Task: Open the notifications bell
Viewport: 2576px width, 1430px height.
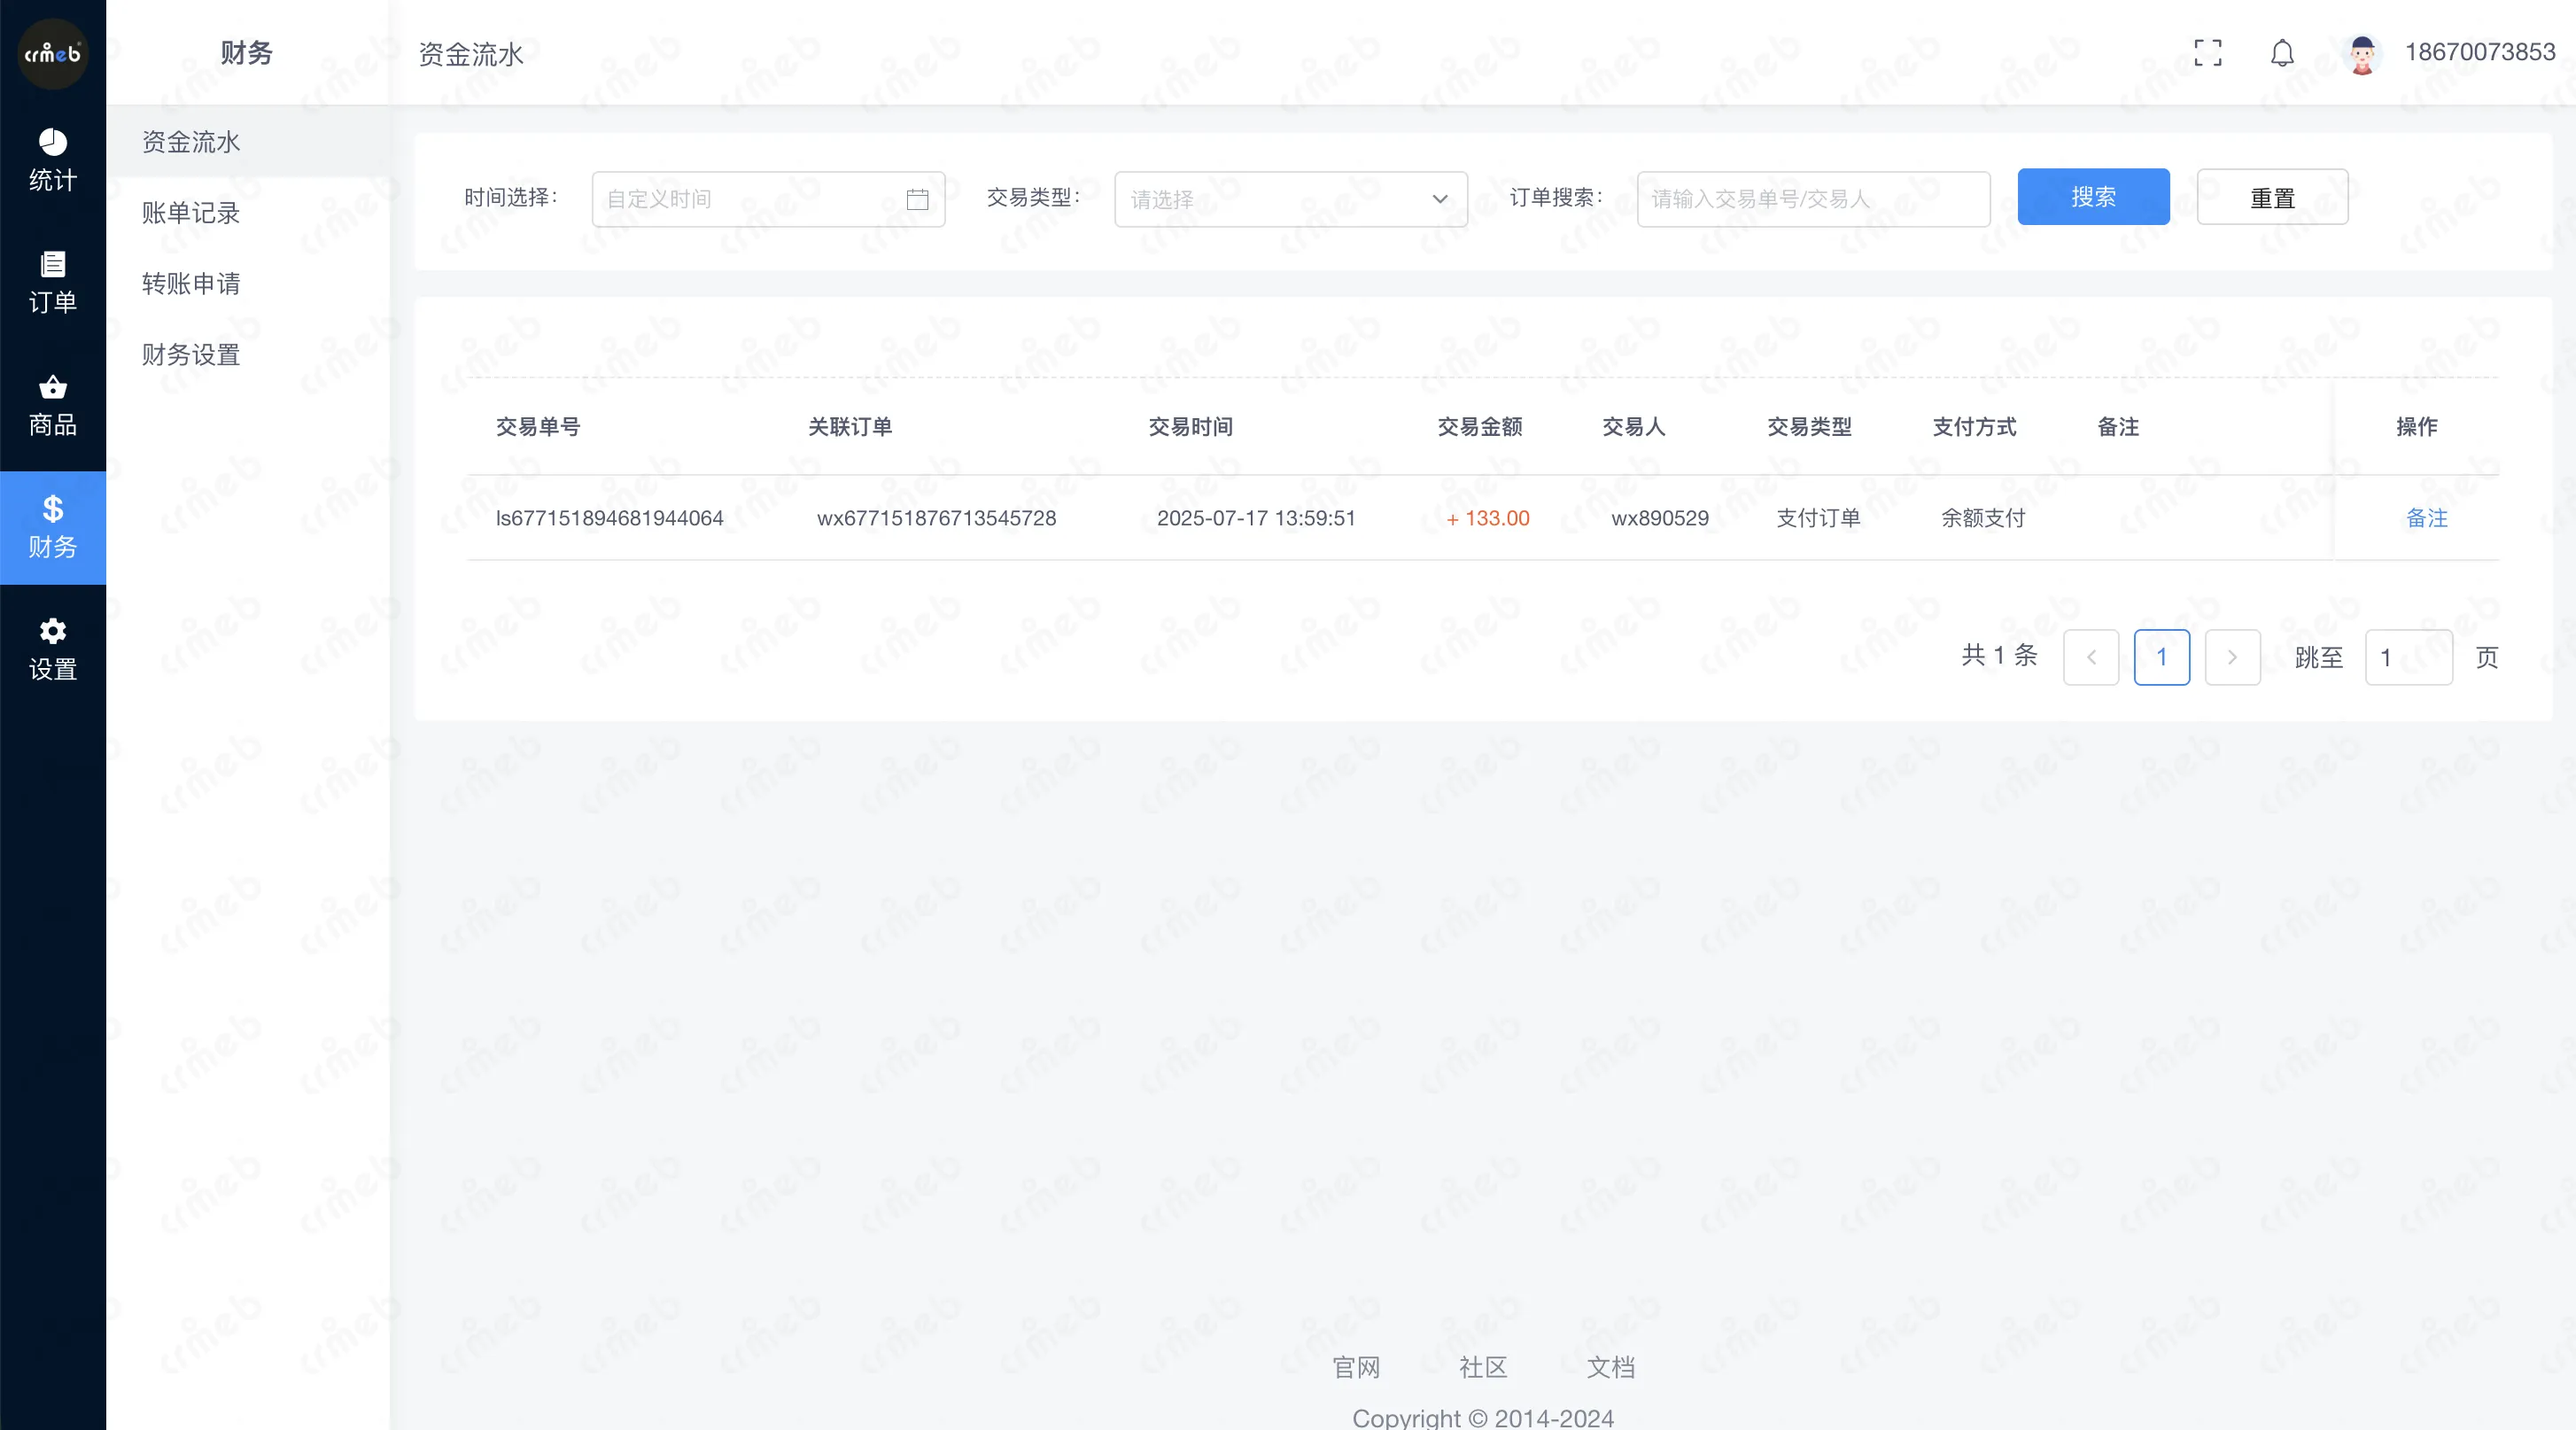Action: (2282, 53)
